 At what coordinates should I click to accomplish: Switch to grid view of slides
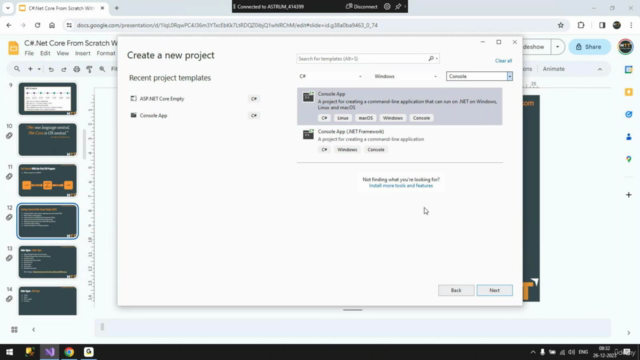point(14,329)
